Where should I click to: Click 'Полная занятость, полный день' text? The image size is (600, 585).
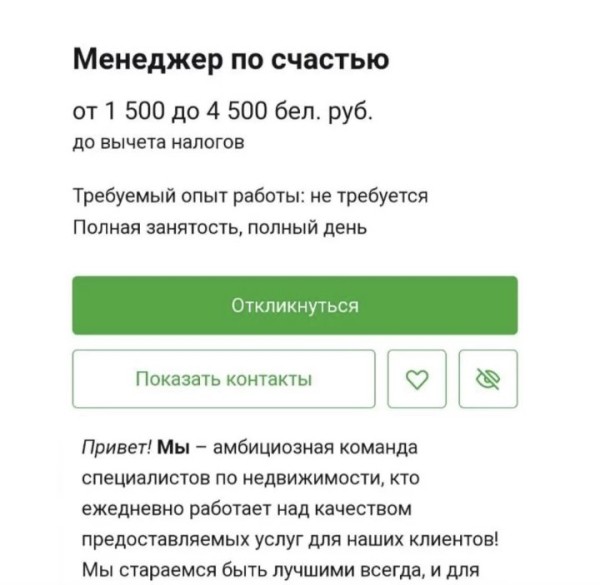pyautogui.click(x=220, y=227)
